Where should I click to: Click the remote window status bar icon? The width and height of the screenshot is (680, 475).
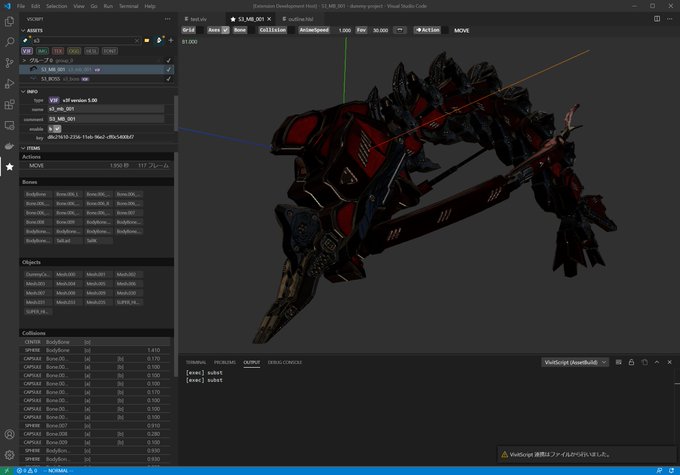point(7,471)
